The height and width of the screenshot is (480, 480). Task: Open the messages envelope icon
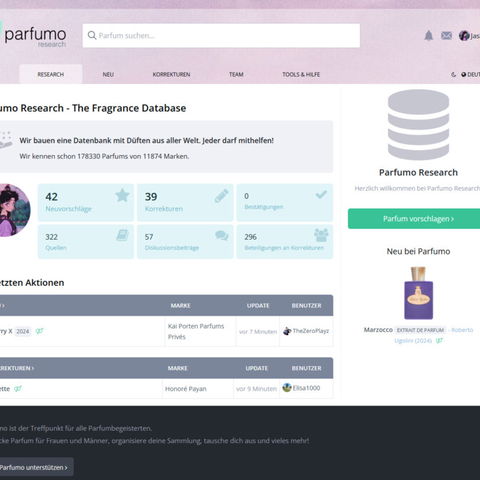tap(446, 35)
